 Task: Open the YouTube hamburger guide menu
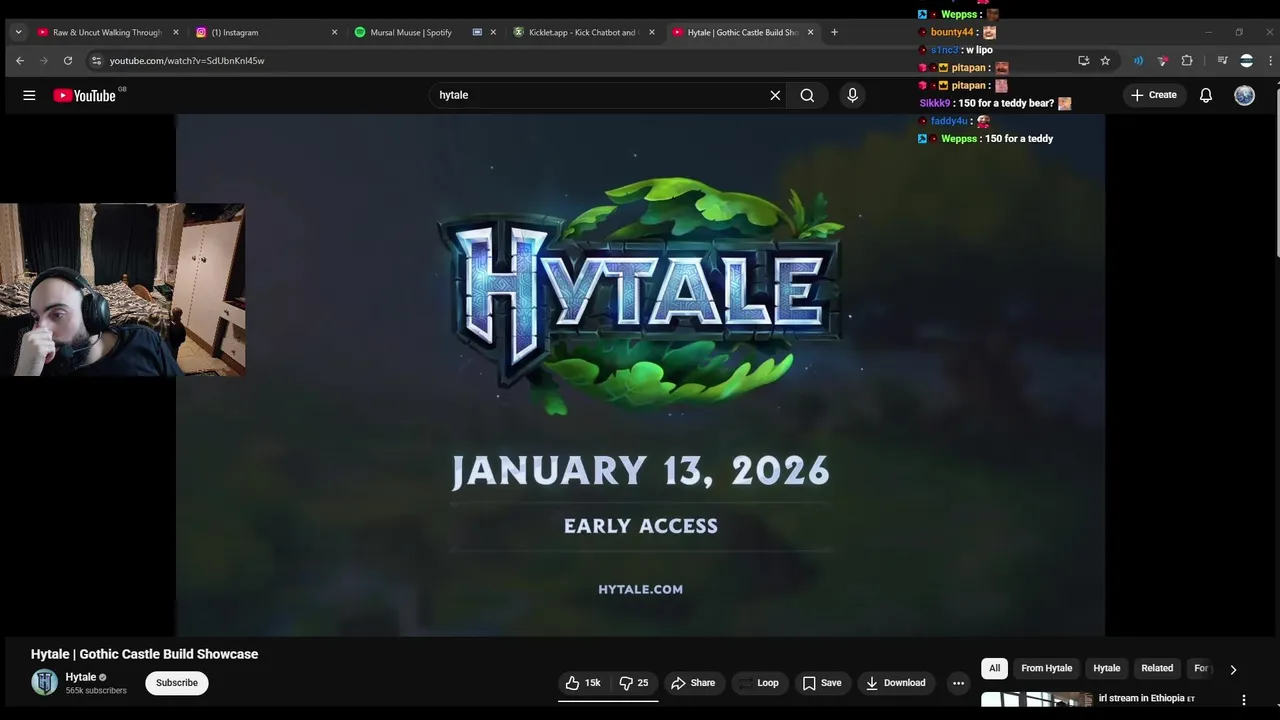pos(29,95)
